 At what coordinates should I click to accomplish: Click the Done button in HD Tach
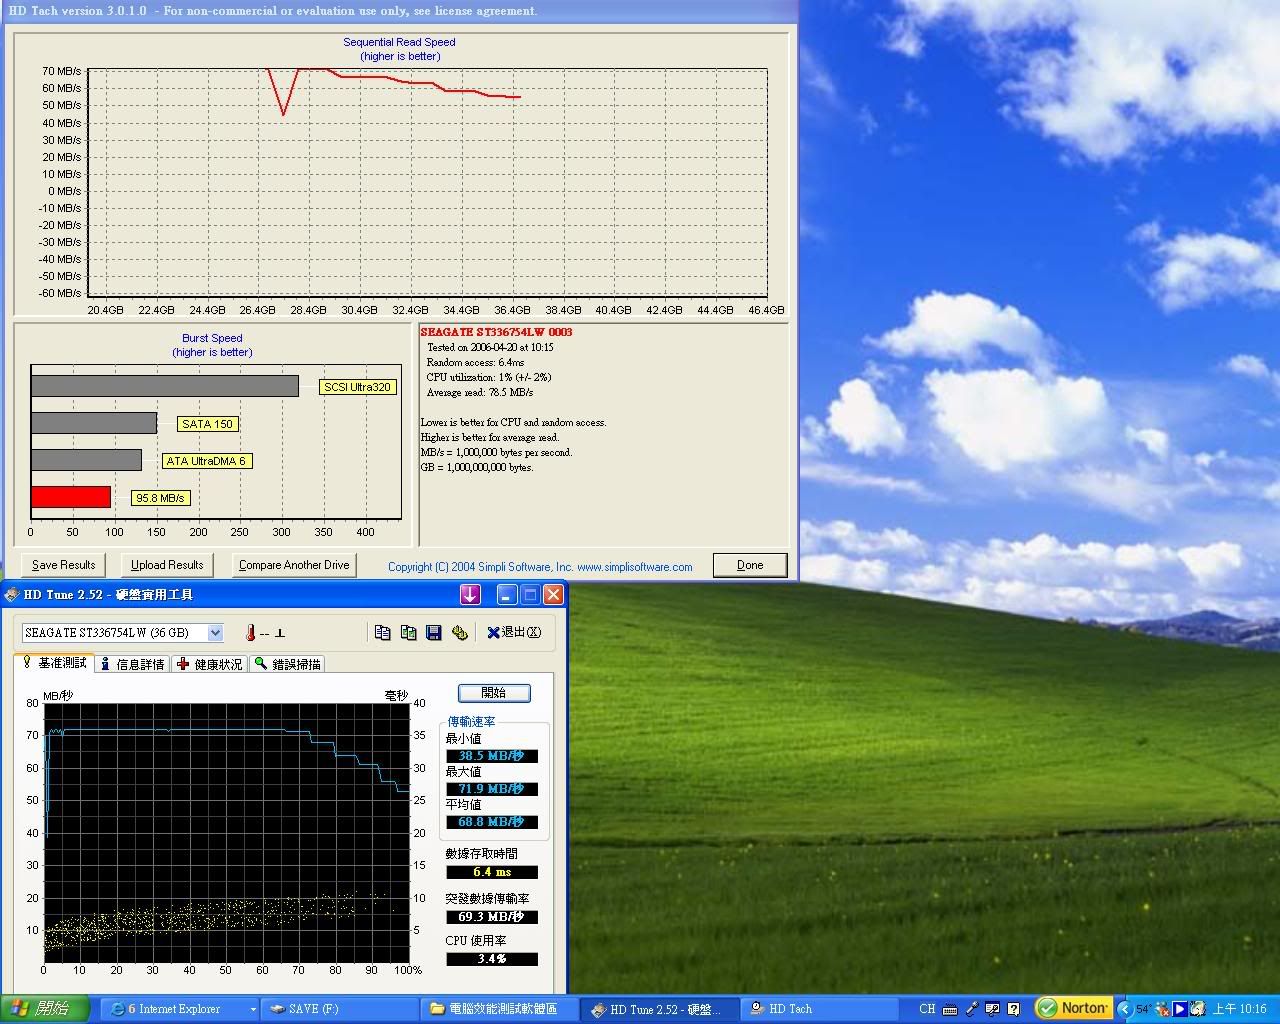(750, 565)
